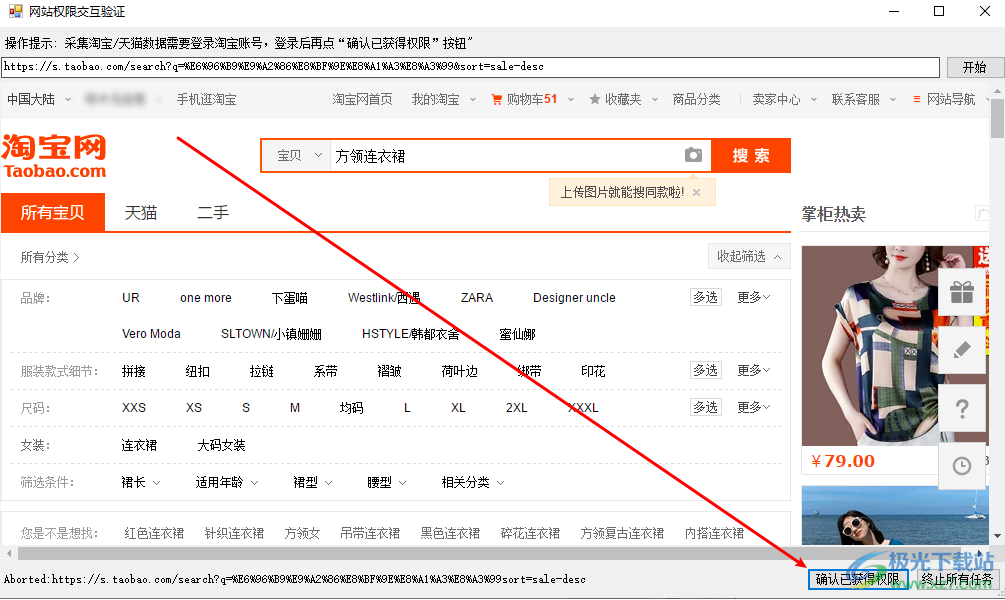
Task: Switch to the 天猫 tab
Action: coord(141,212)
